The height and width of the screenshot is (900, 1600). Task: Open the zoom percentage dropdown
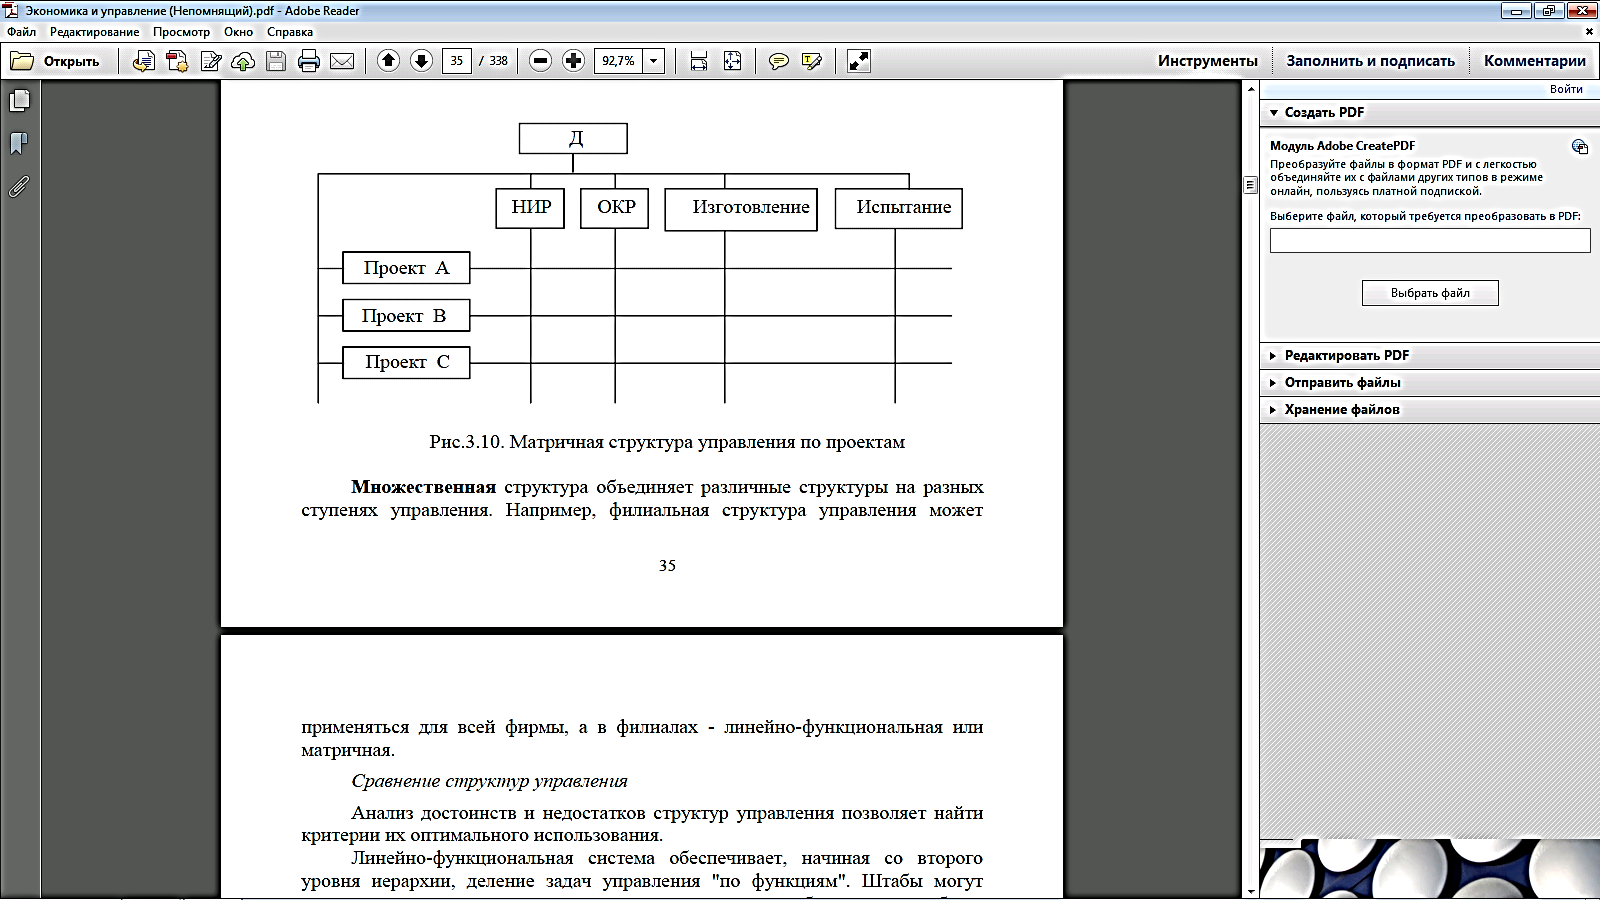(x=654, y=61)
